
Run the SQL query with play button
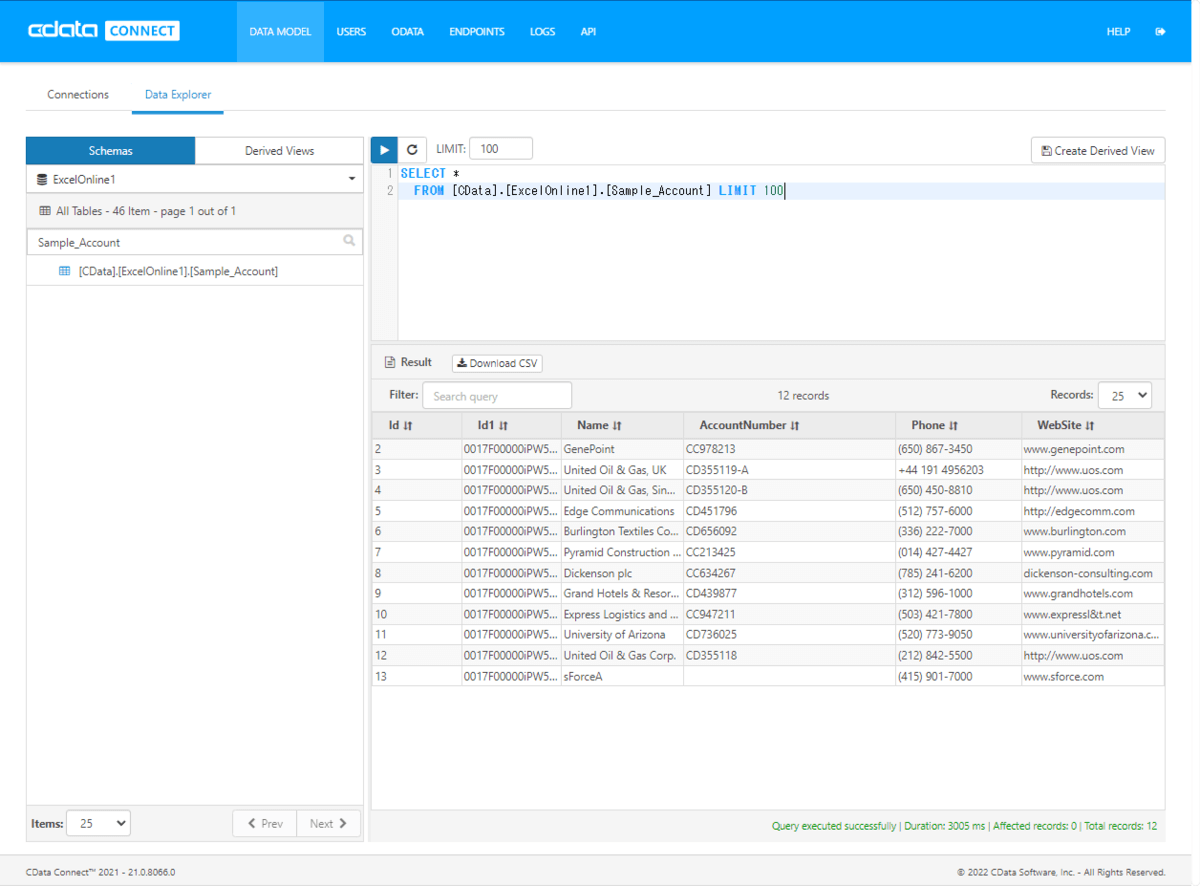(384, 150)
